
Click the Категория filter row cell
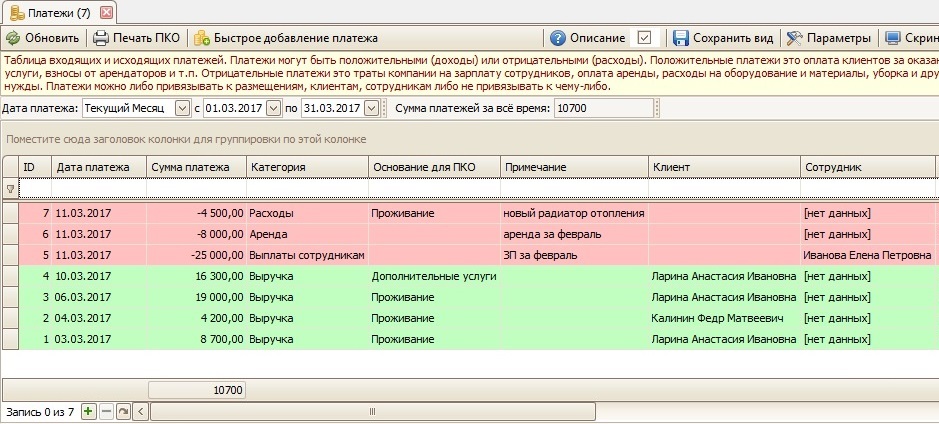(x=307, y=189)
